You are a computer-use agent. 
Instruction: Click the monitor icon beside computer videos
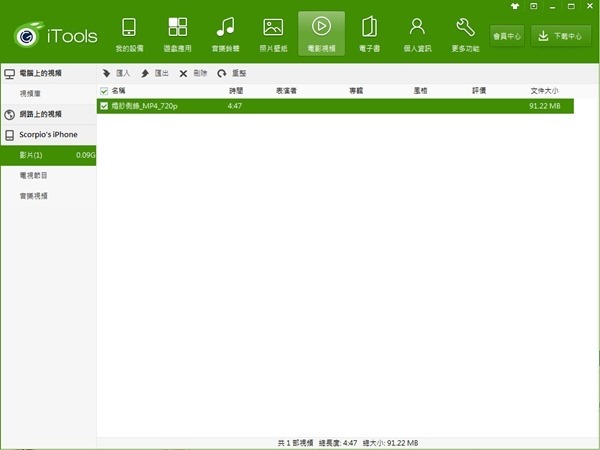(10, 73)
